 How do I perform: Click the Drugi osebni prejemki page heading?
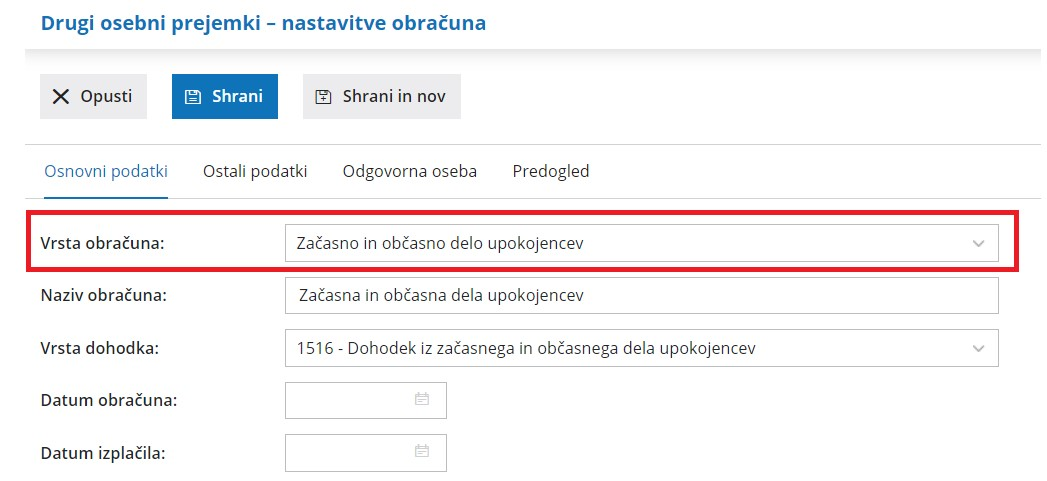coord(263,22)
